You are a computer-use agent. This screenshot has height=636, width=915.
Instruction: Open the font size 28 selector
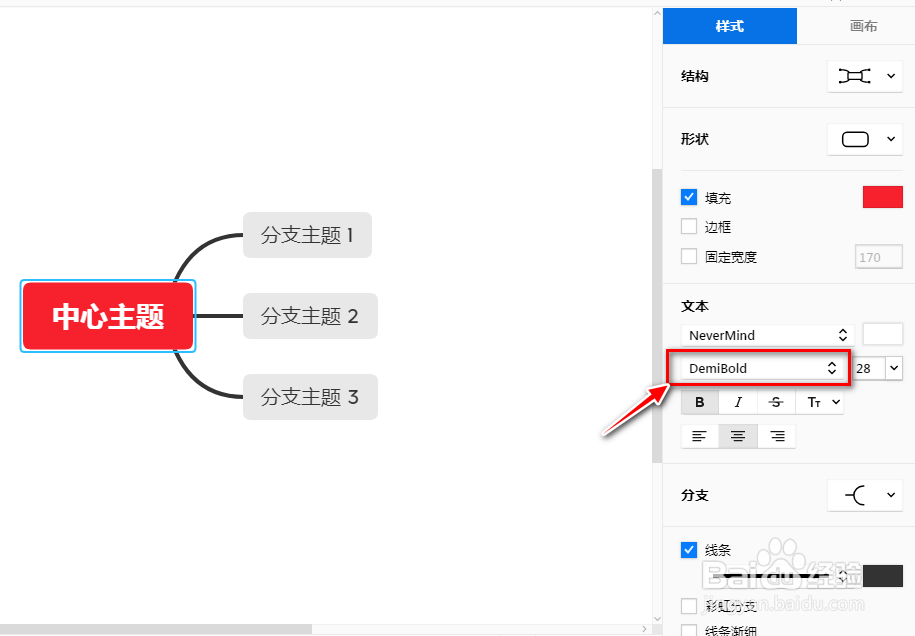[877, 368]
